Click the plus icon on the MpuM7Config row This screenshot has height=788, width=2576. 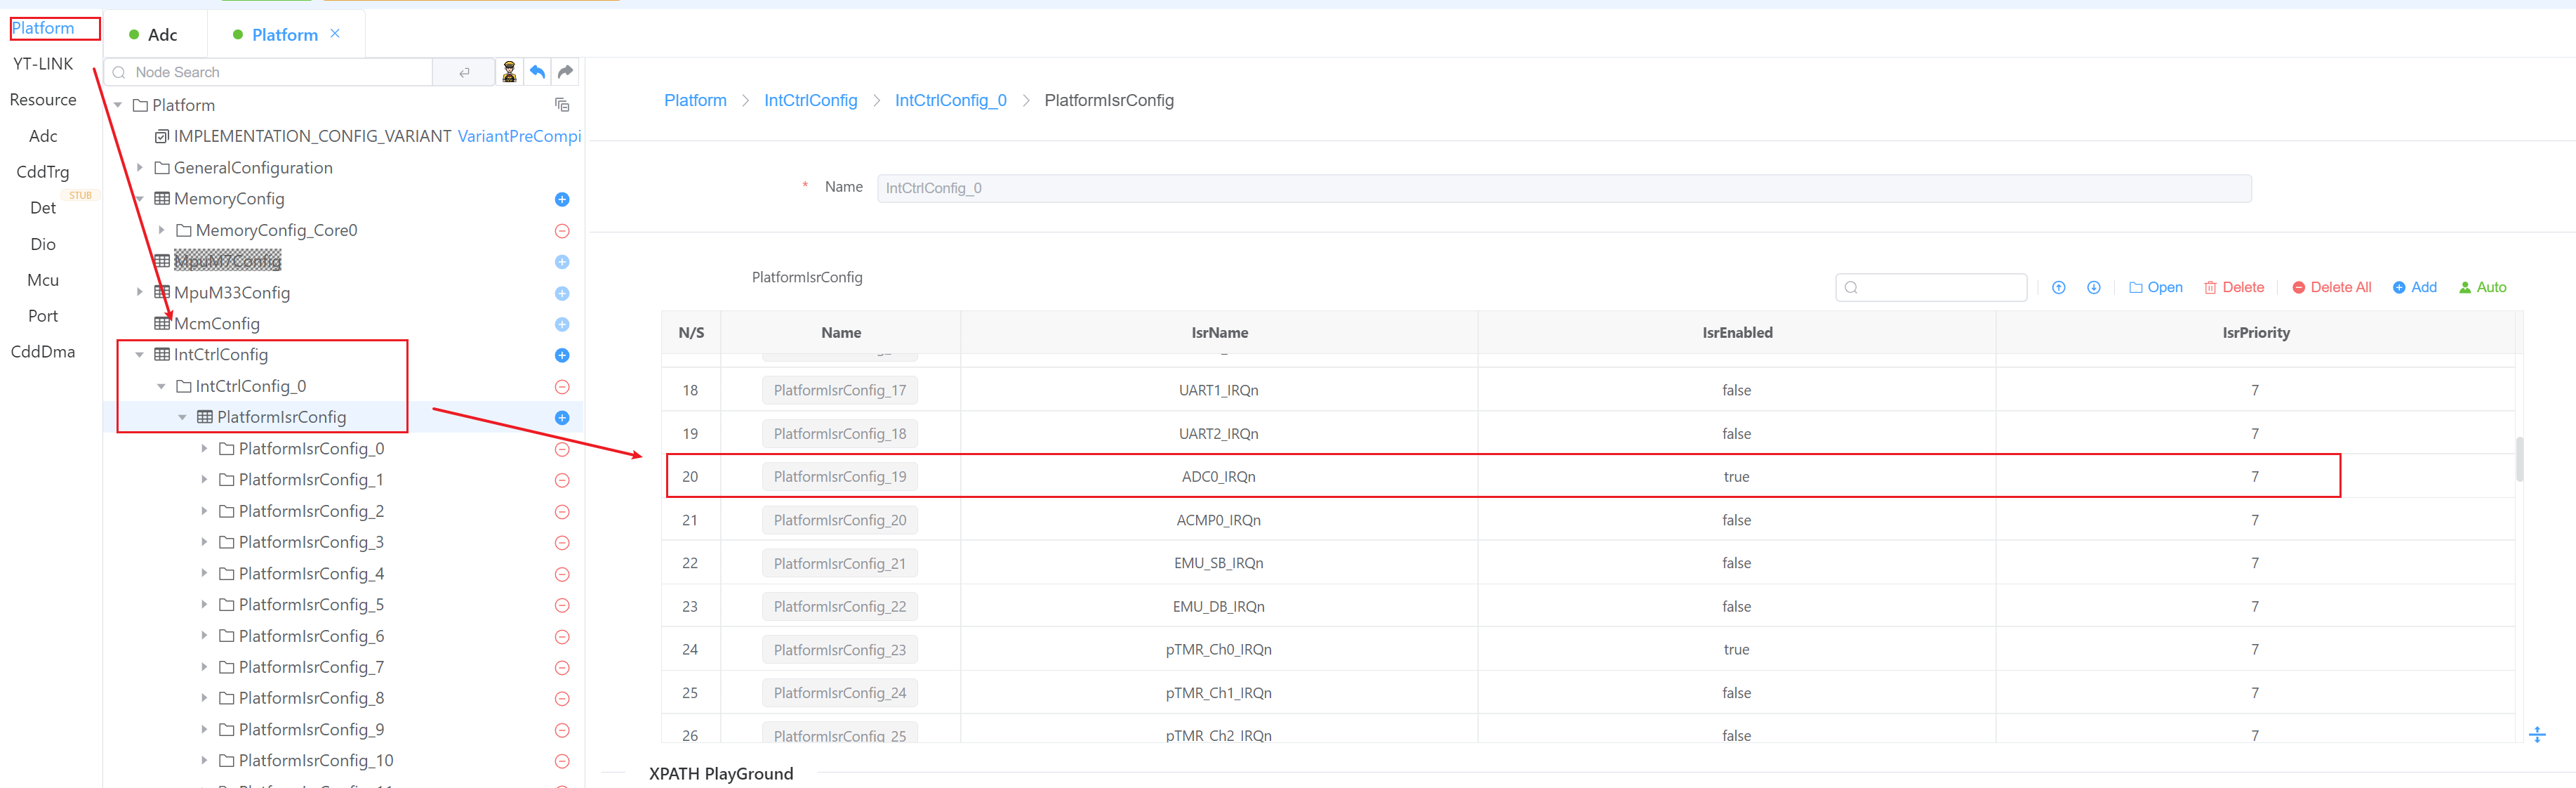coord(562,262)
